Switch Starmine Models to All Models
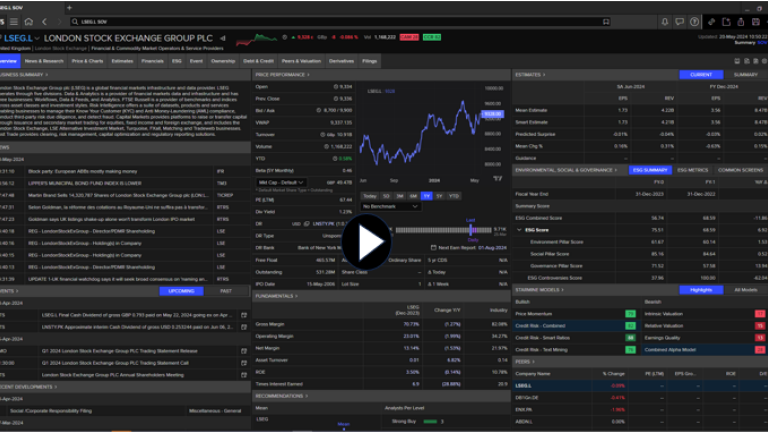 [745, 289]
